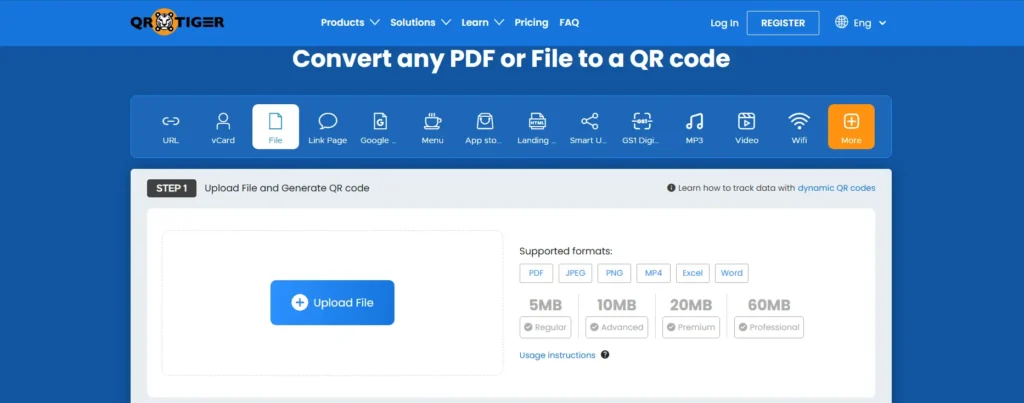This screenshot has width=1024, height=403.
Task: Select the URL QR code type
Action: [x=170, y=127]
